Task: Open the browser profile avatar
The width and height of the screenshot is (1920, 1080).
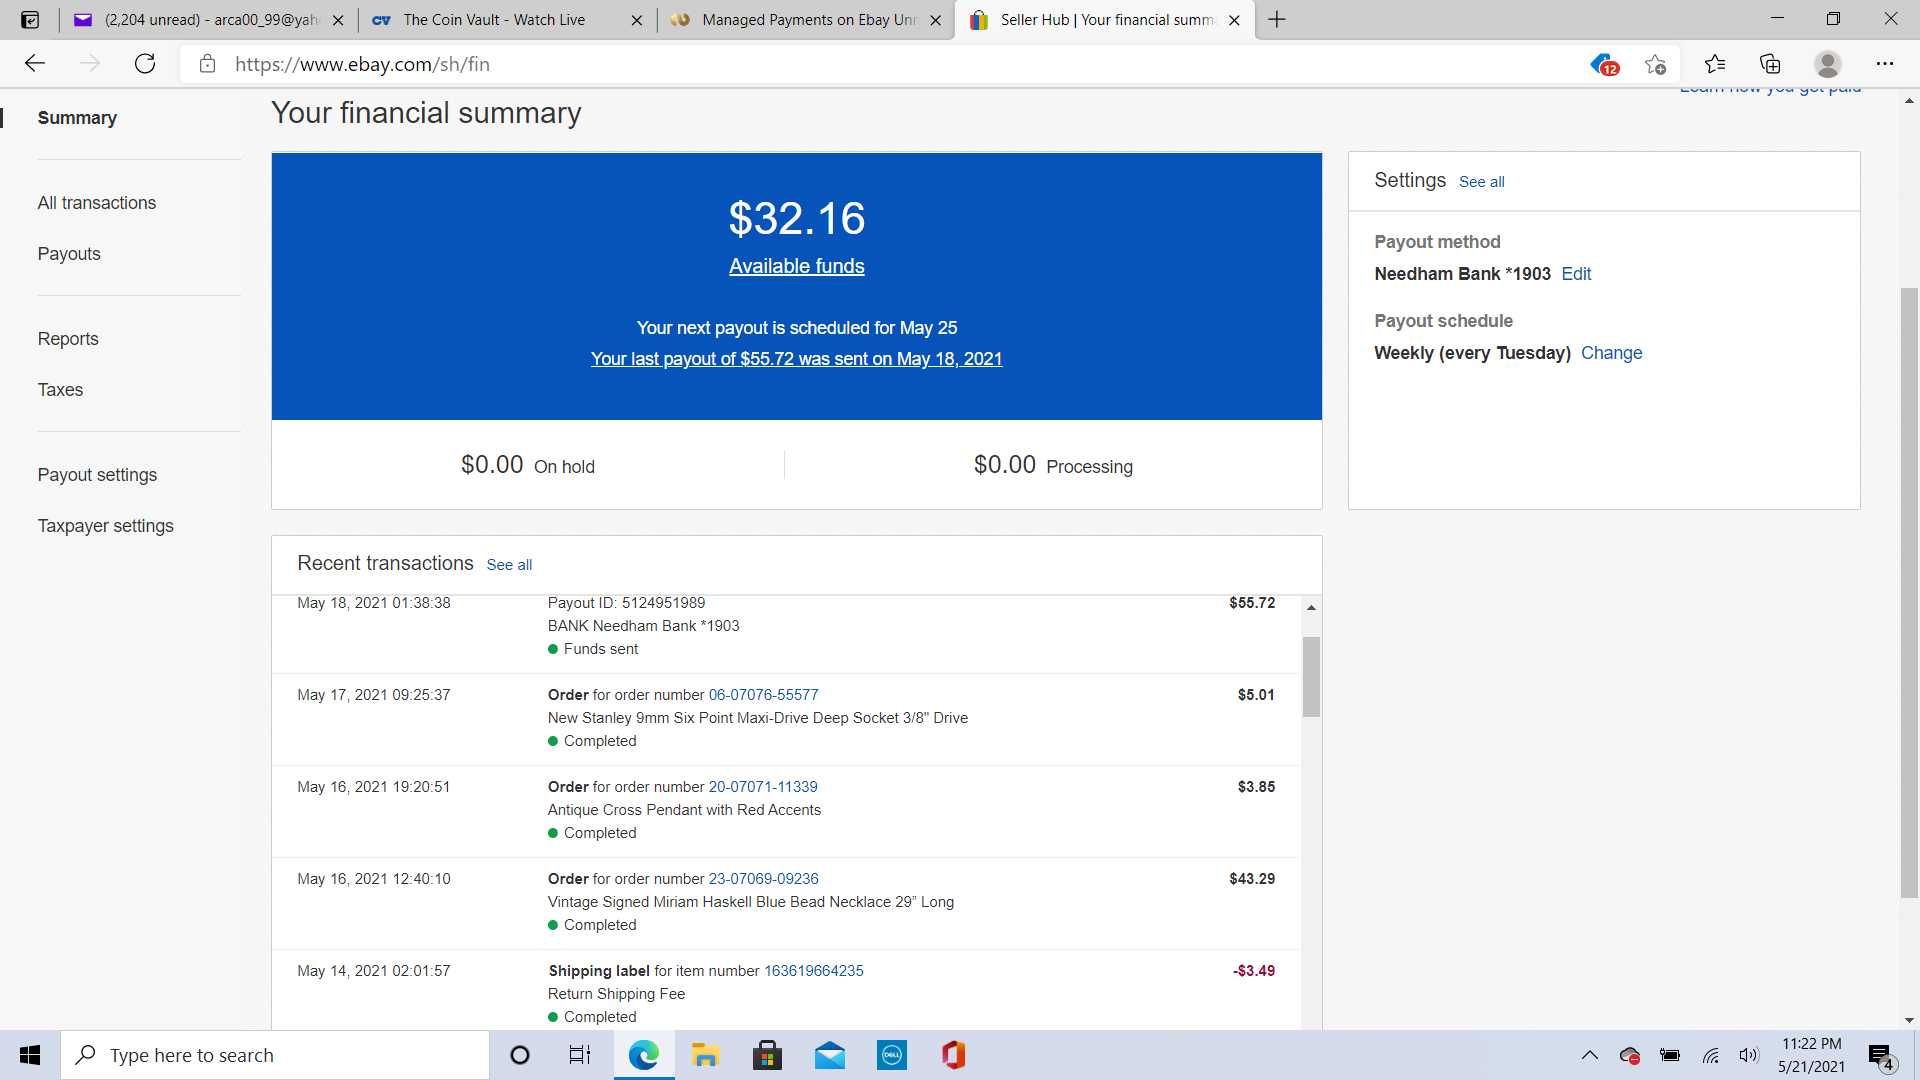Action: click(1827, 64)
